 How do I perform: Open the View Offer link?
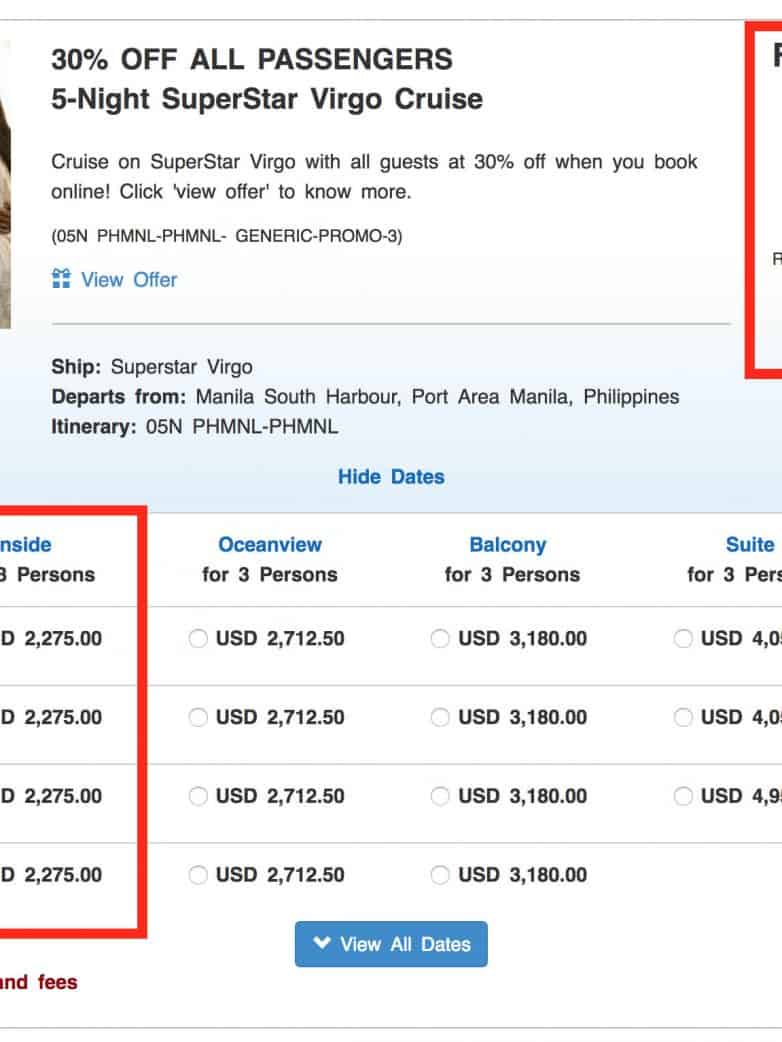click(x=128, y=280)
